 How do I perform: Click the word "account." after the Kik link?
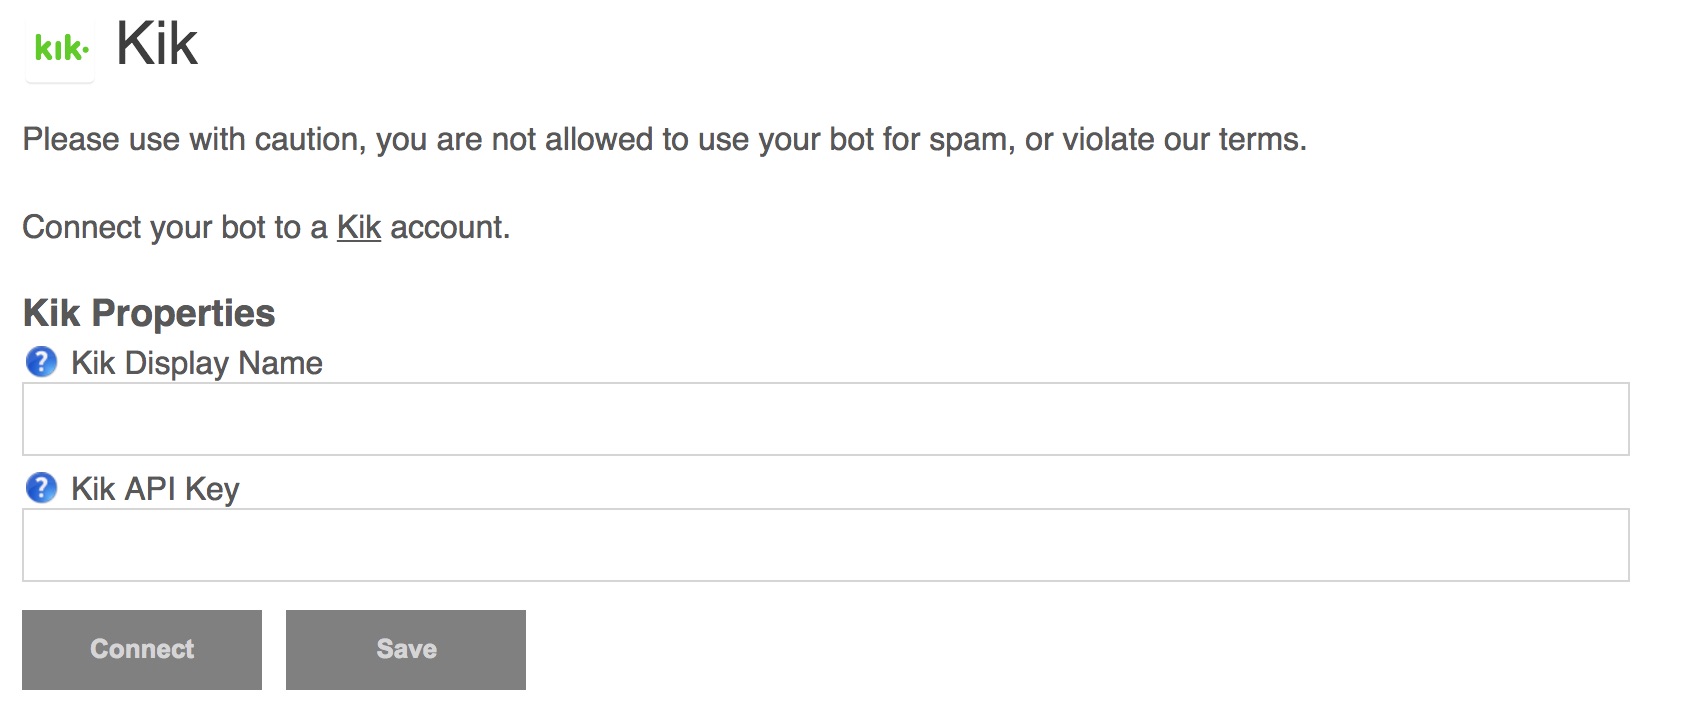450,228
